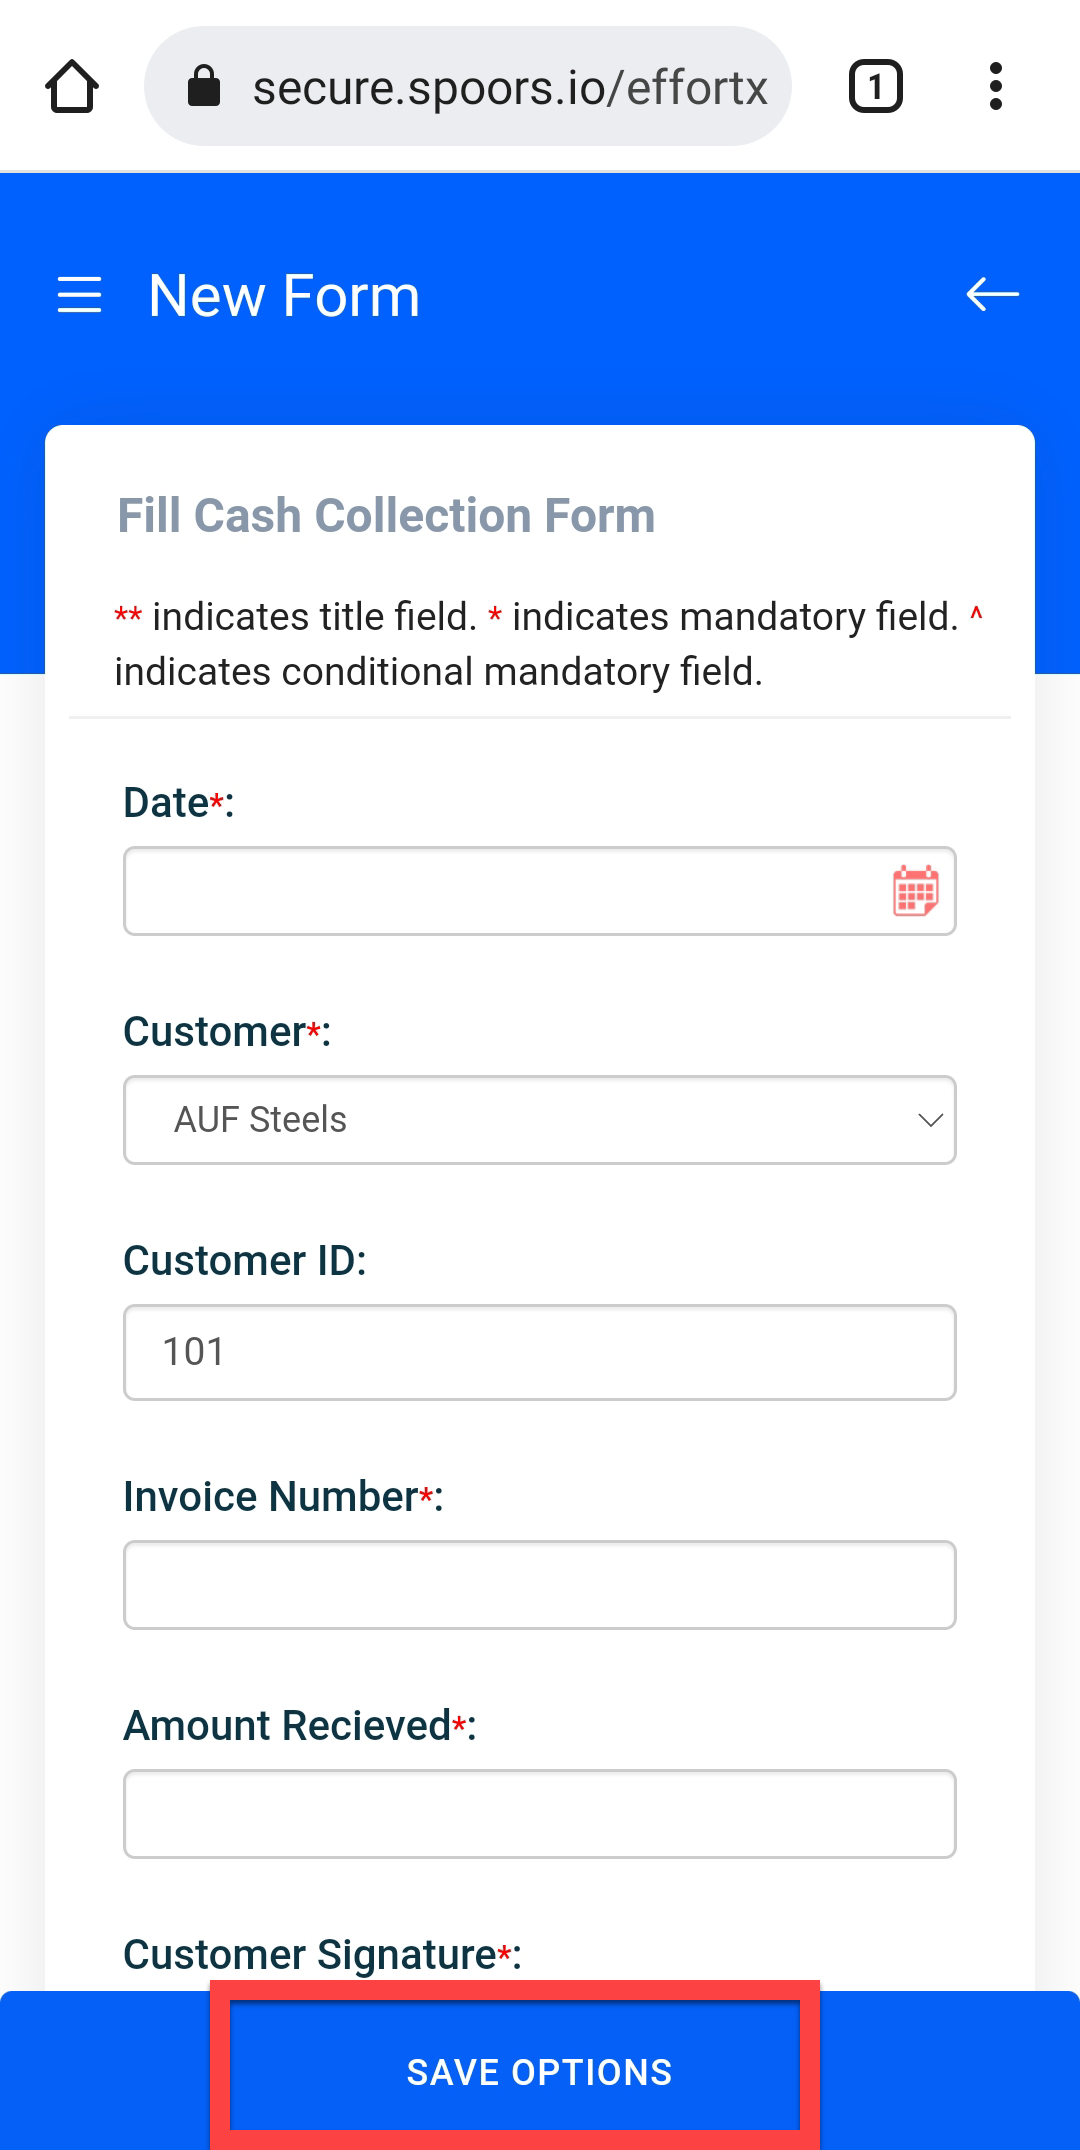Image resolution: width=1080 pixels, height=2150 pixels.
Task: Click the Fill Cash Collection Form heading
Action: [386, 516]
